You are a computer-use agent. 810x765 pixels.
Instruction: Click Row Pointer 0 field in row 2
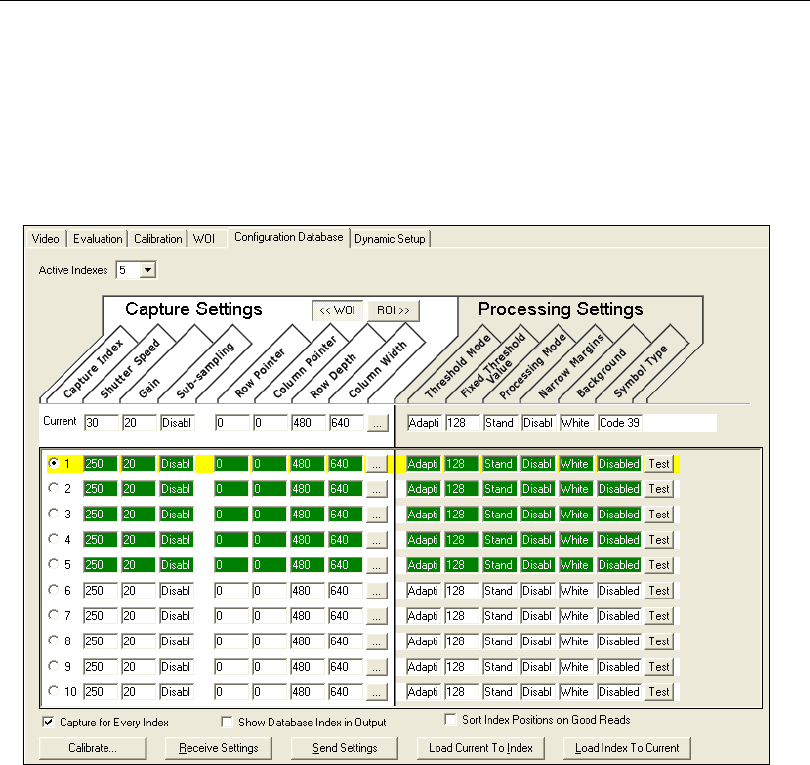231,489
